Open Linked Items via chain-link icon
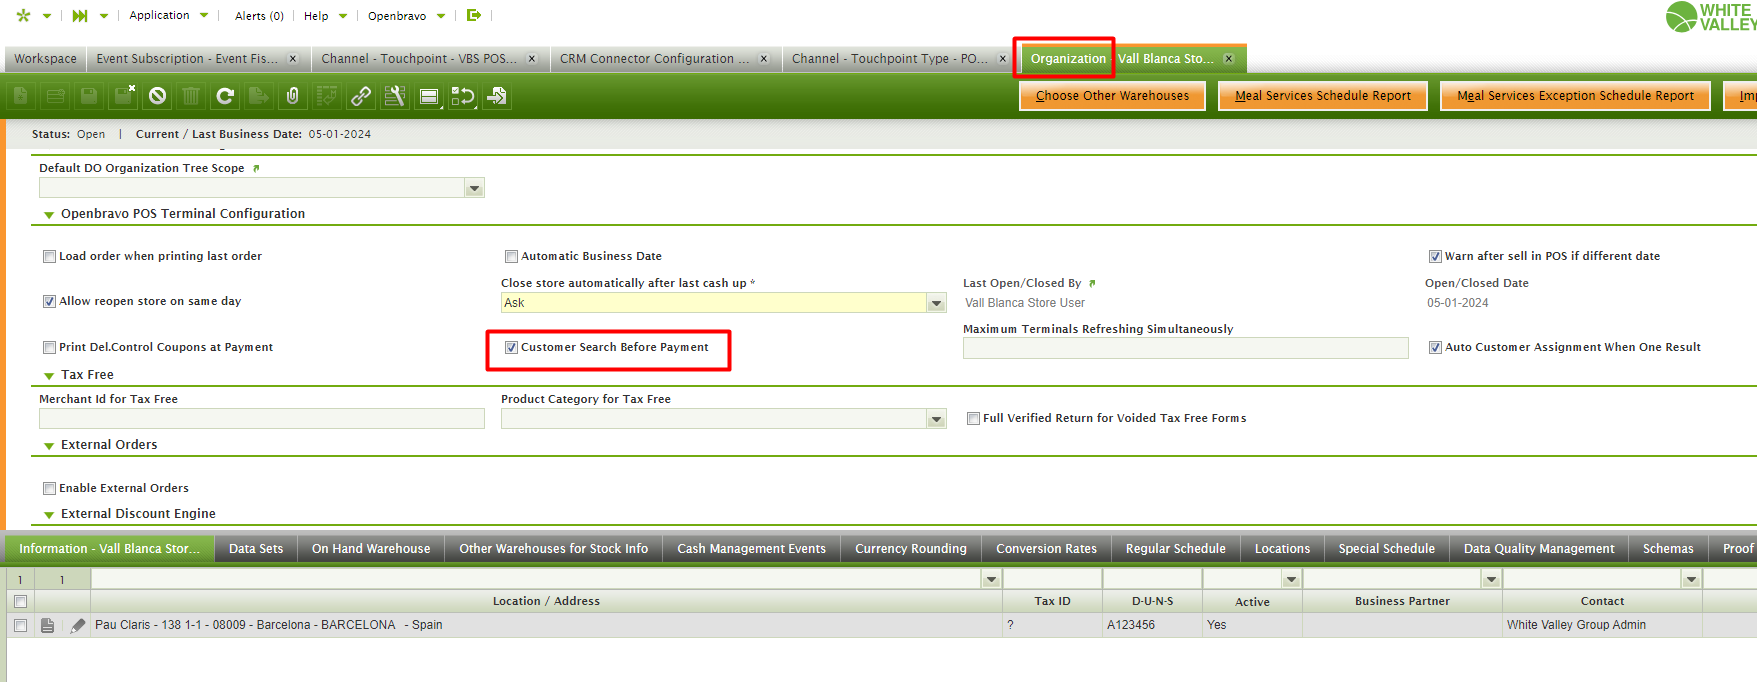This screenshot has width=1757, height=682. (361, 96)
